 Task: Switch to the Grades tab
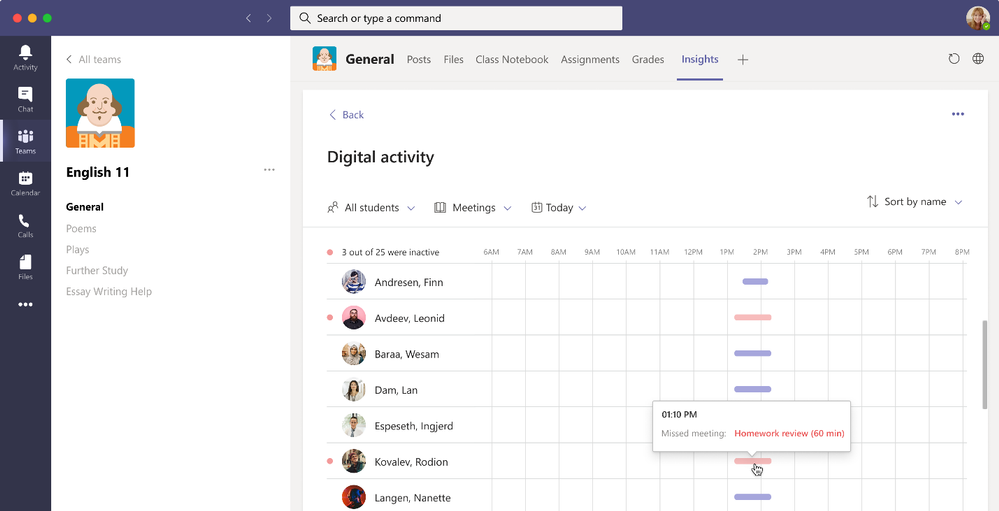(x=648, y=60)
